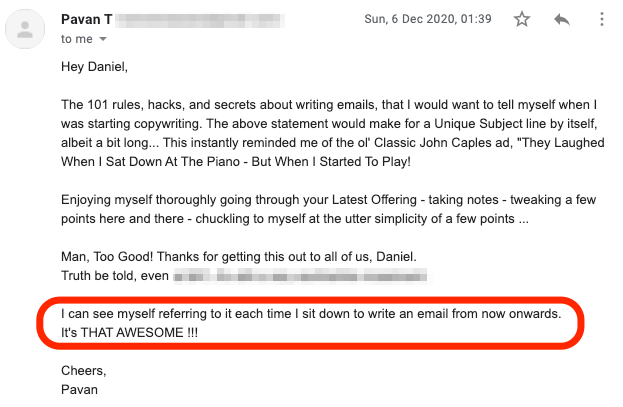
Task: Click the blurred sender email address
Action: click(x=200, y=20)
